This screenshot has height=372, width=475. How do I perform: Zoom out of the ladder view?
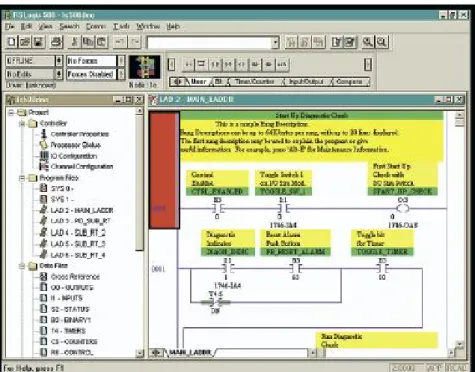point(382,42)
